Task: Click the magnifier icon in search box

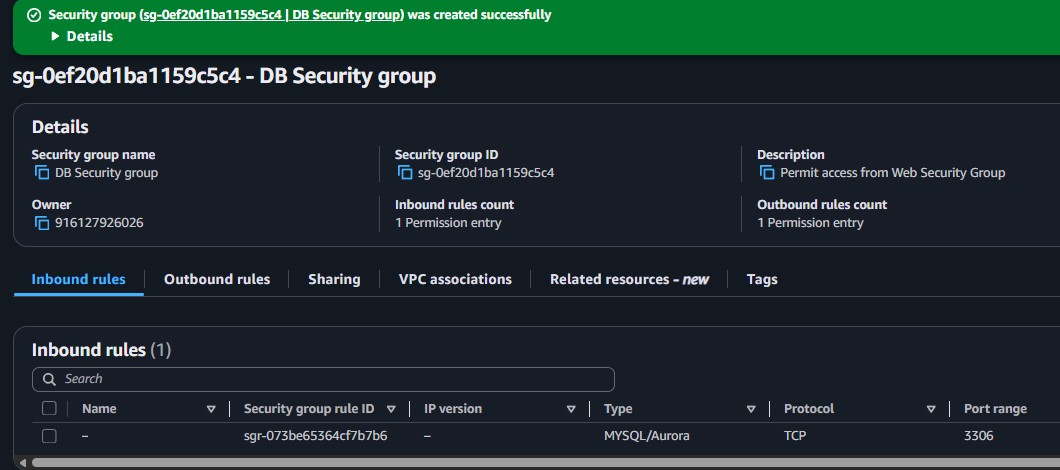Action: coord(49,379)
